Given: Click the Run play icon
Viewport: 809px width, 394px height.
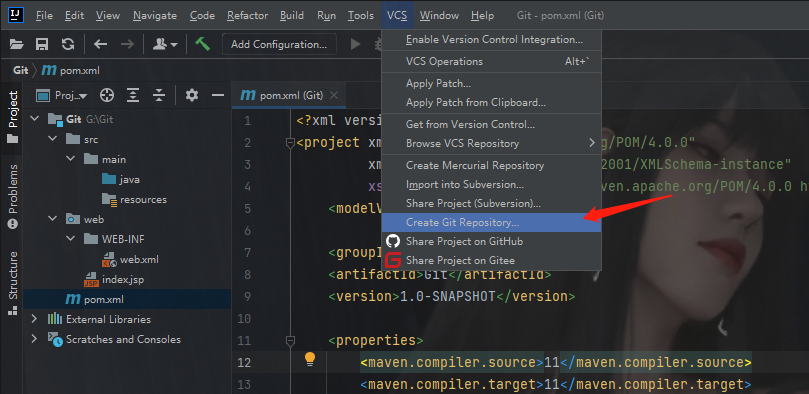Looking at the screenshot, I should (355, 44).
